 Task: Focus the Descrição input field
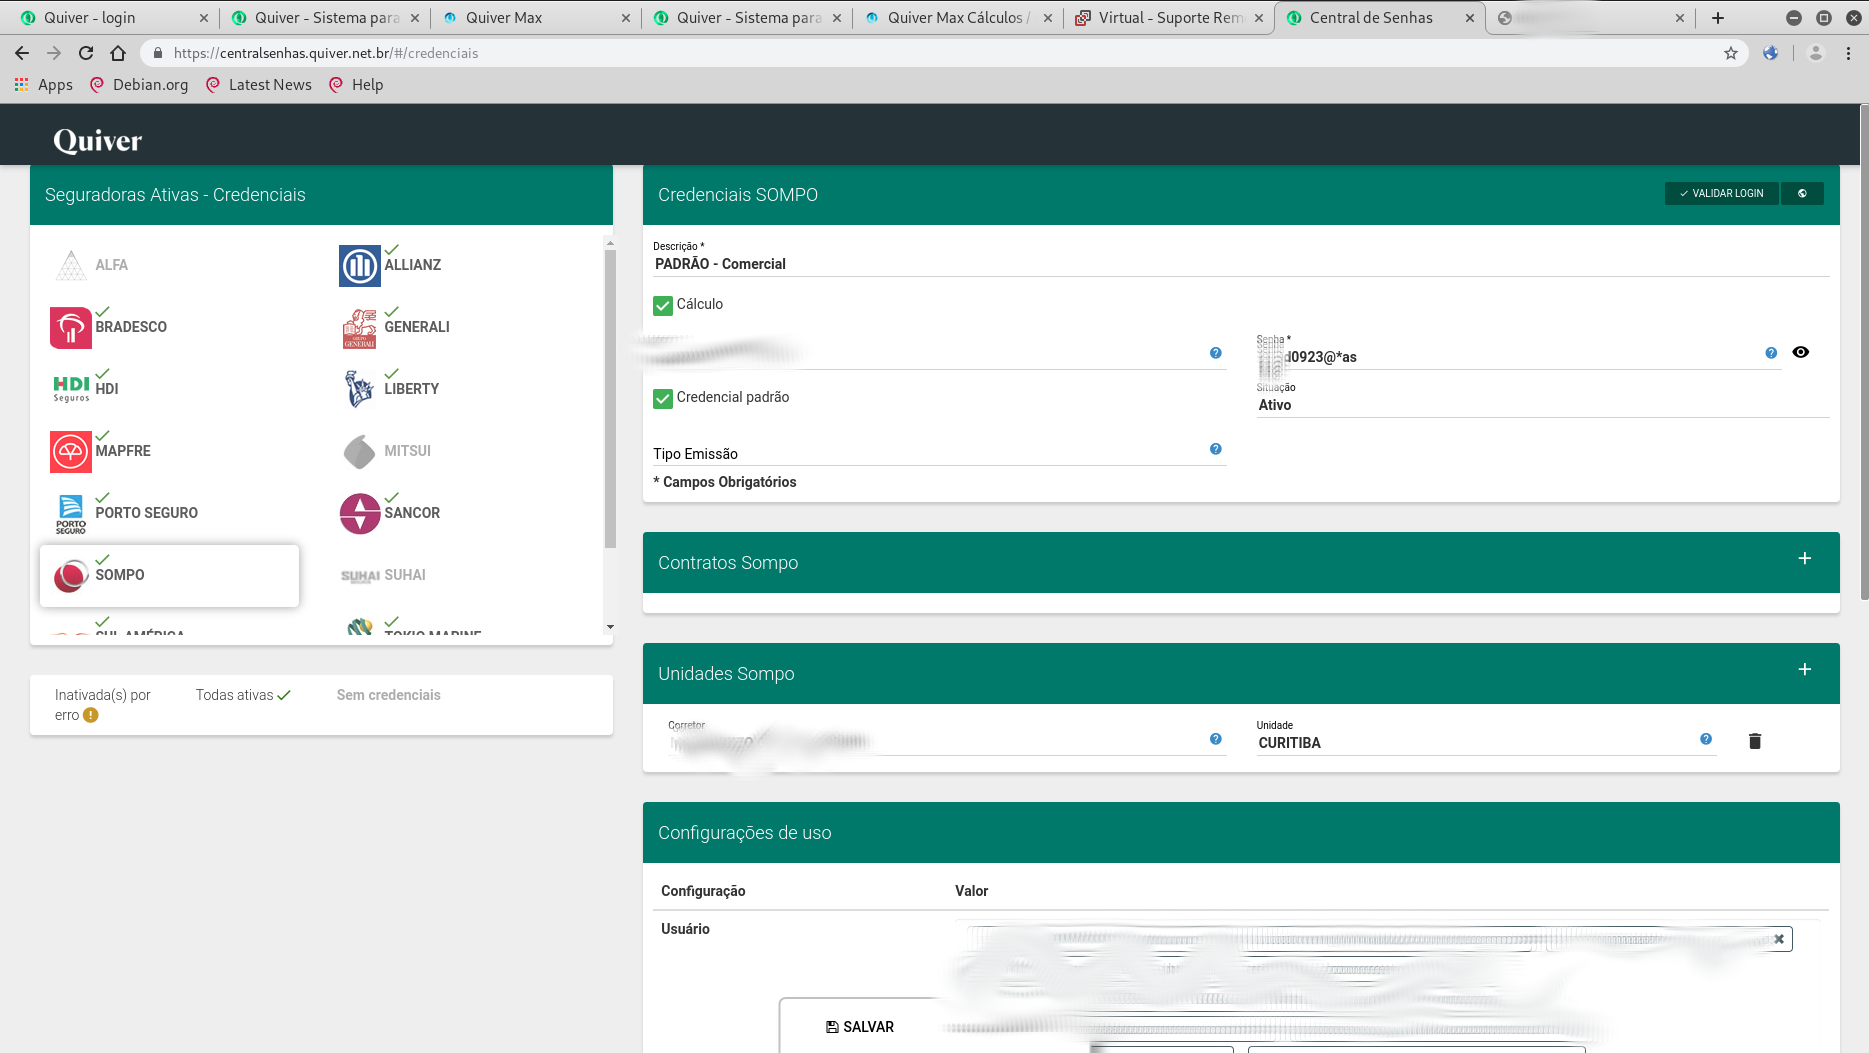pyautogui.click(x=1241, y=264)
